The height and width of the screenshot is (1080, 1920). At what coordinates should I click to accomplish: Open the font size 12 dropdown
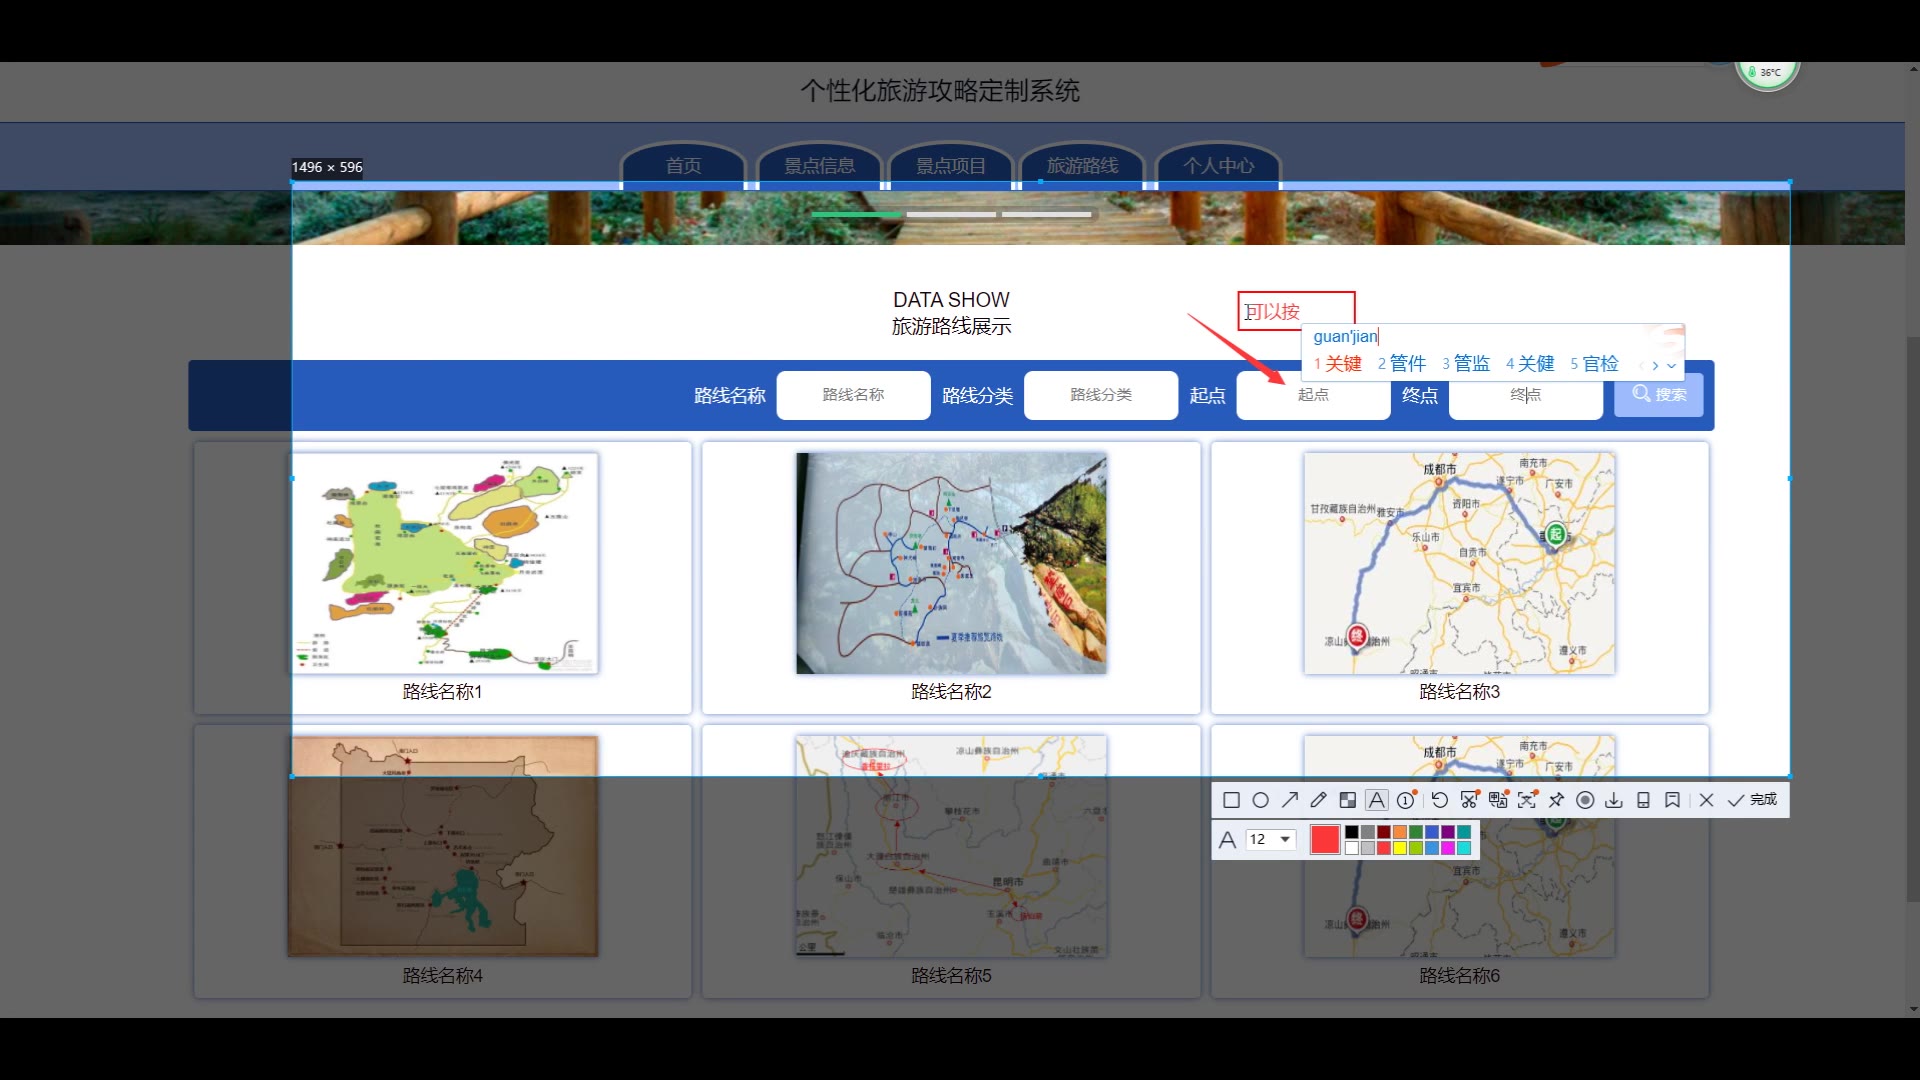point(1271,840)
